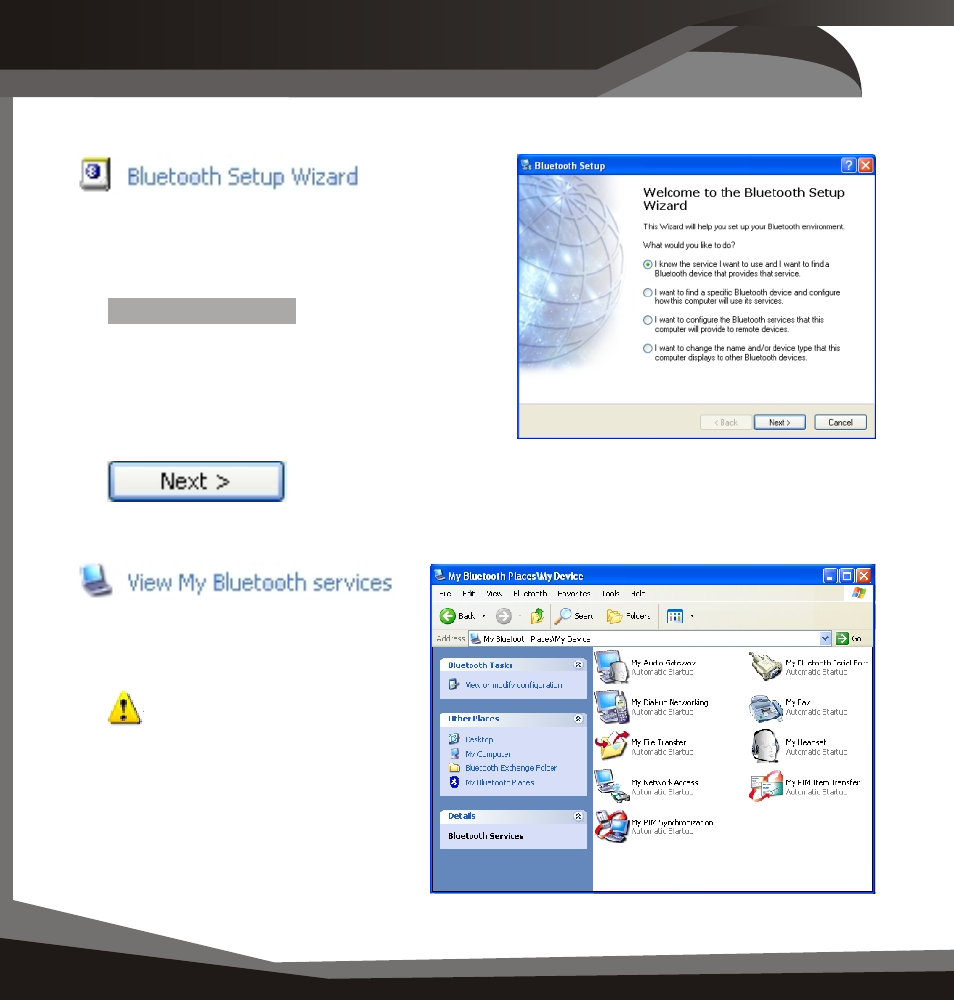Click Cancel in the Bluetooth Setup dialog
This screenshot has width=954, height=1000.
click(840, 422)
